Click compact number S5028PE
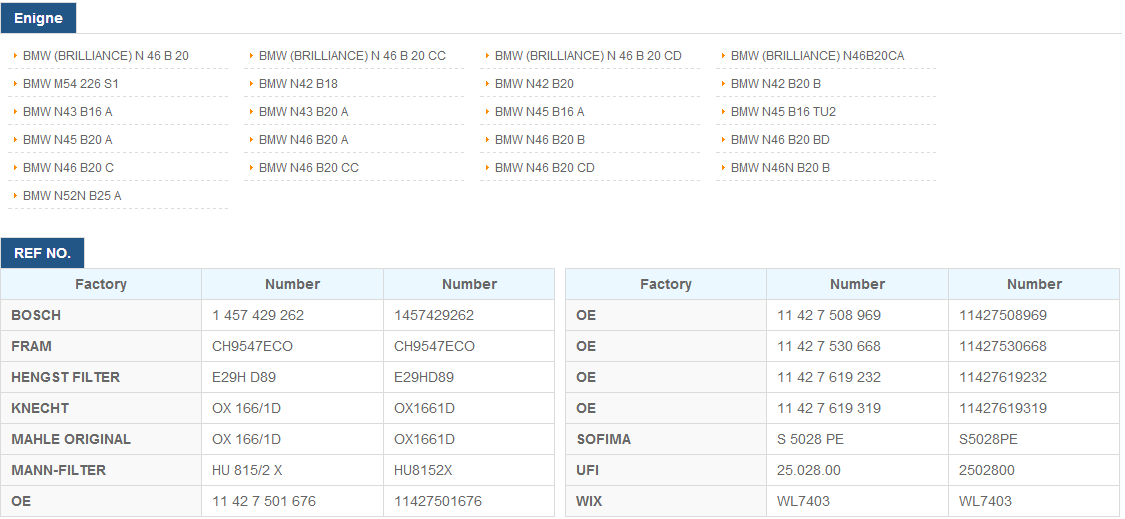This screenshot has width=1125, height=519. click(988, 439)
